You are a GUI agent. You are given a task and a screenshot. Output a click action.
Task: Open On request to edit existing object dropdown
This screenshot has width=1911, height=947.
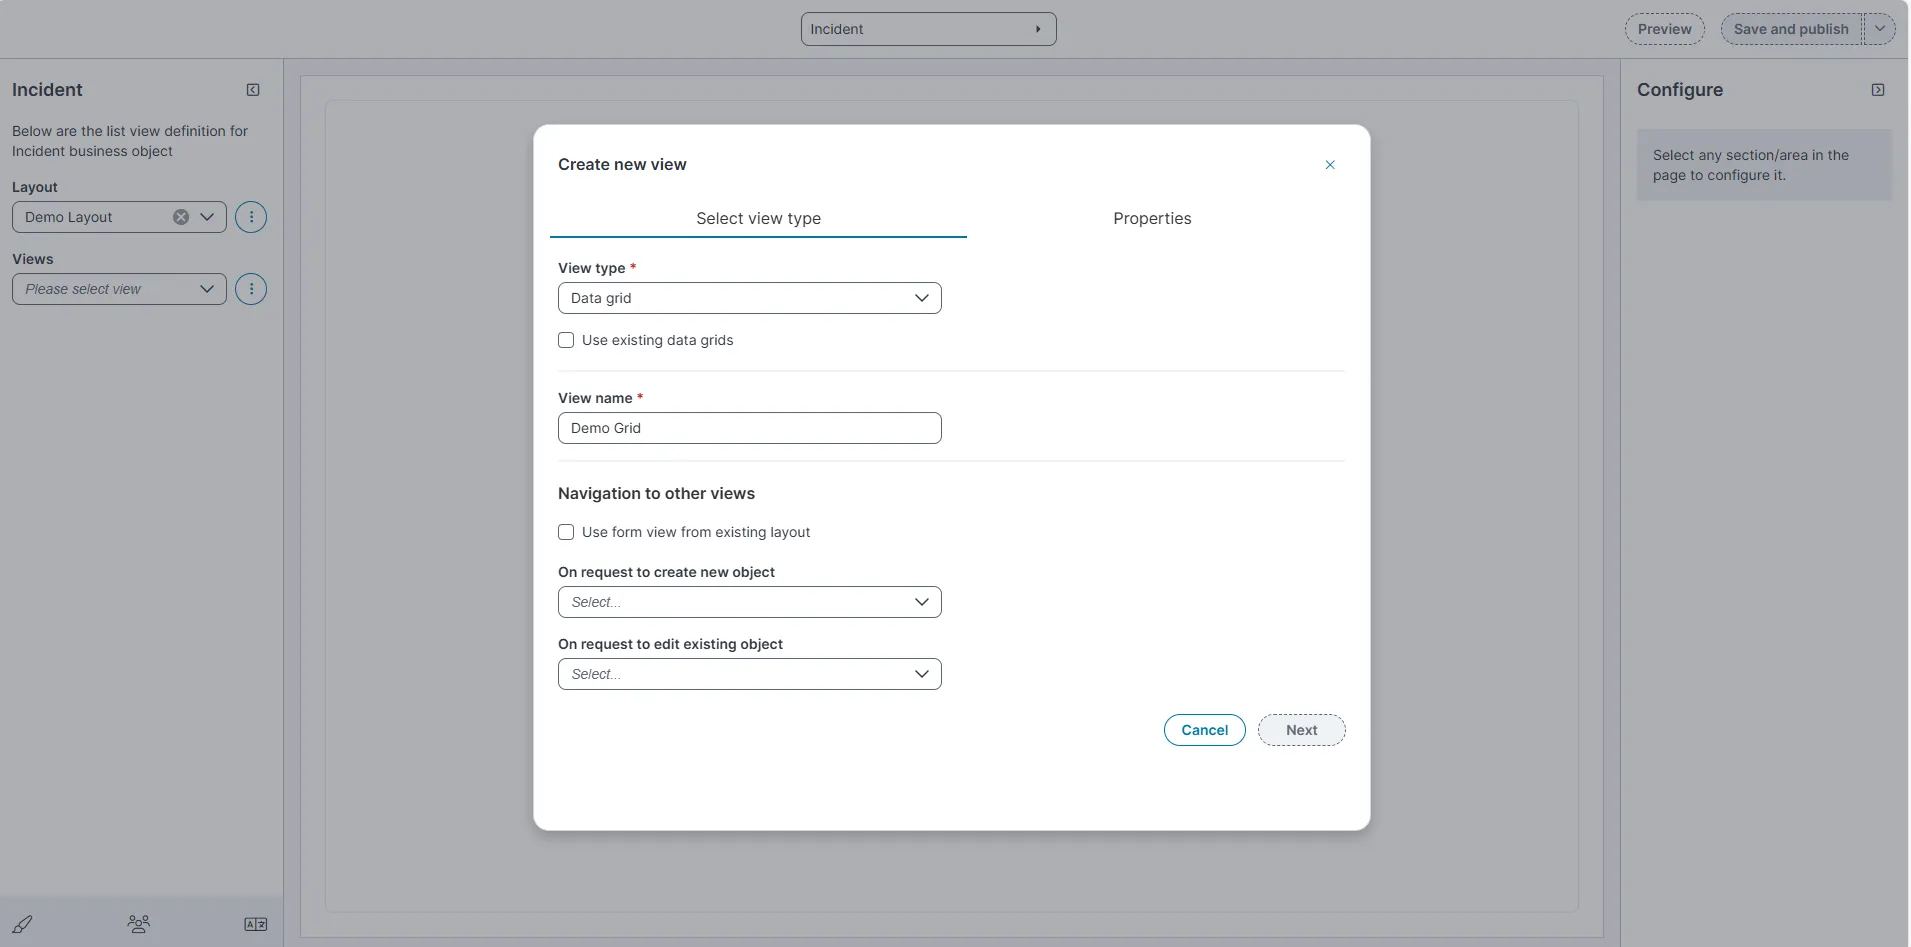pyautogui.click(x=750, y=674)
